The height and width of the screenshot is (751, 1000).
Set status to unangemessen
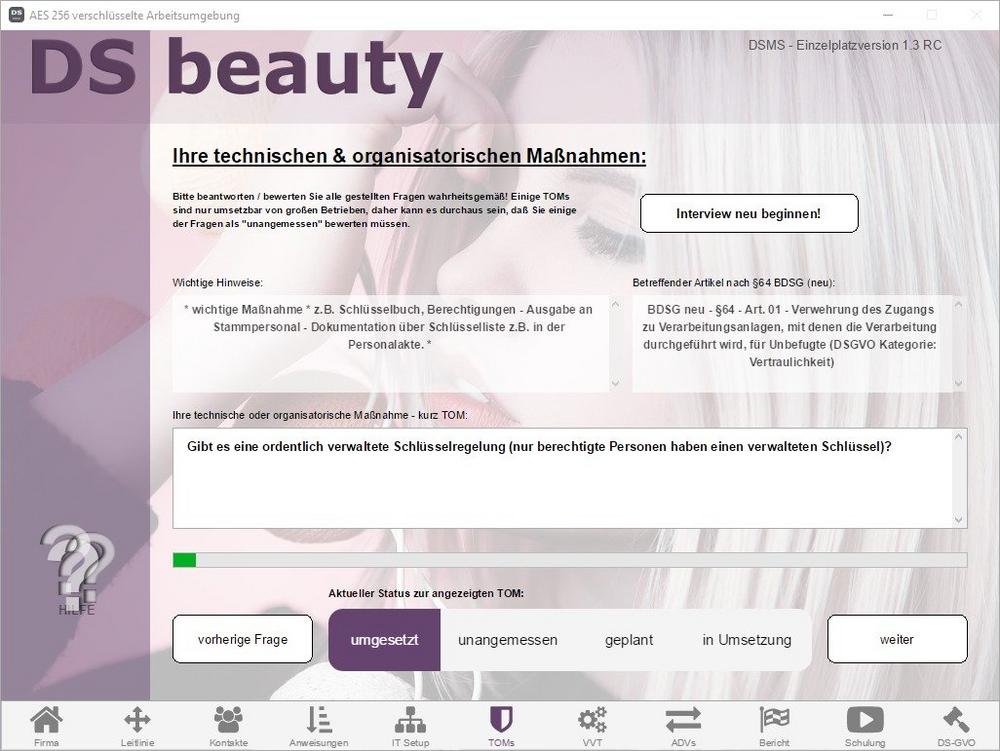508,640
